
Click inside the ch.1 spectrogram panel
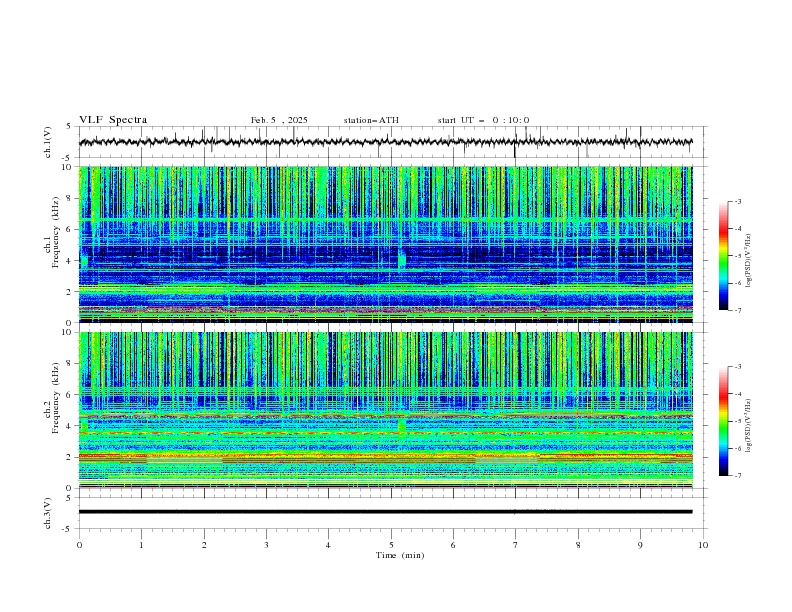pos(385,244)
